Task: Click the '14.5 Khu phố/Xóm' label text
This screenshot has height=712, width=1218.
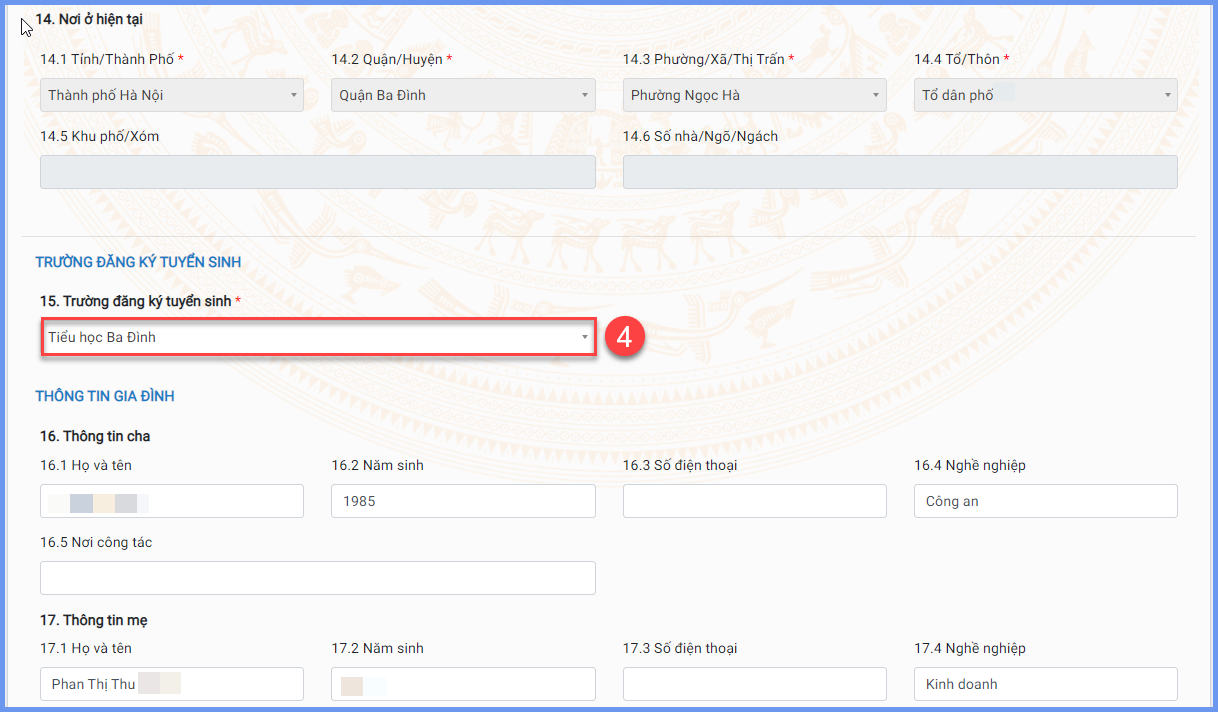Action: [100, 136]
